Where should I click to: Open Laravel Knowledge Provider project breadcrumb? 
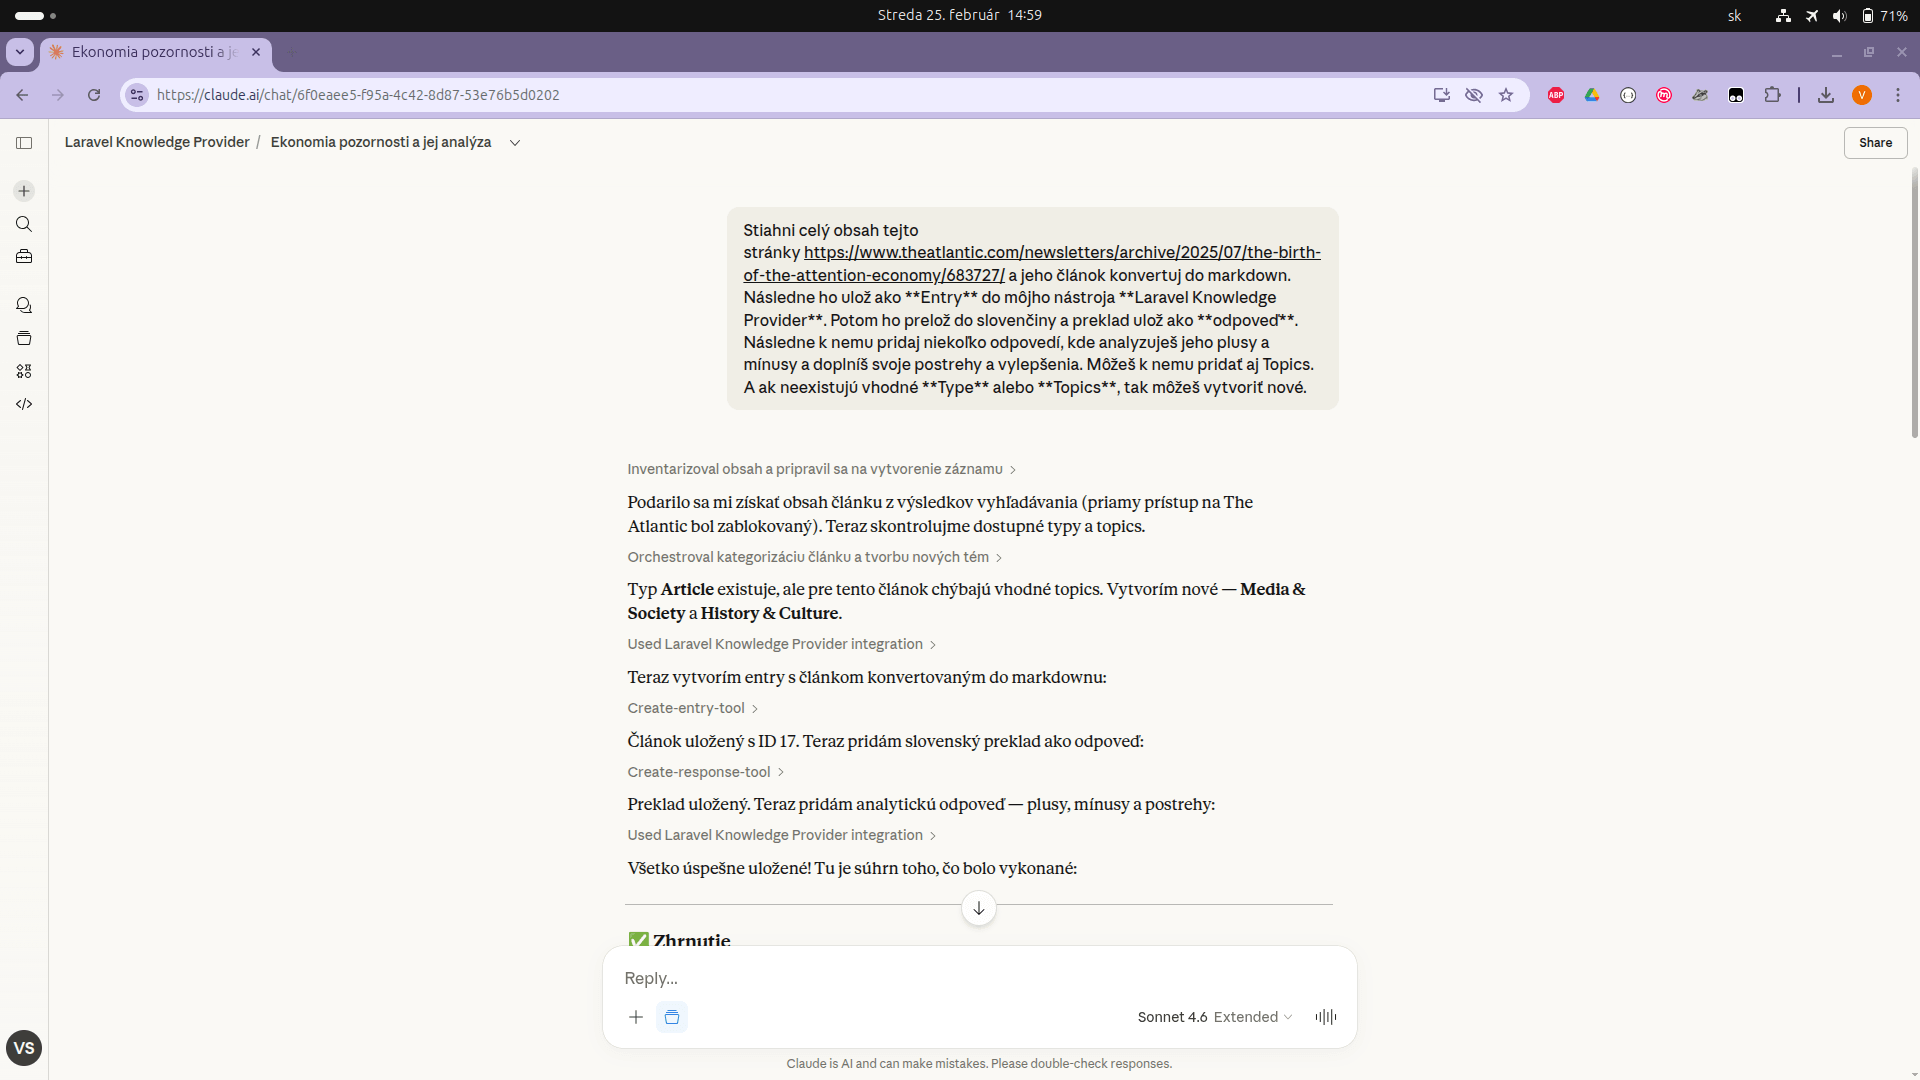pyautogui.click(x=157, y=142)
